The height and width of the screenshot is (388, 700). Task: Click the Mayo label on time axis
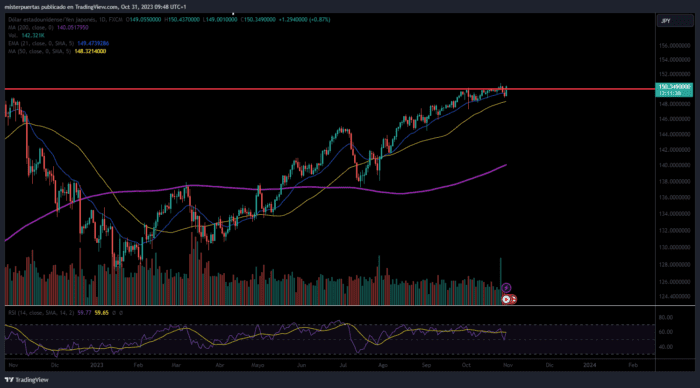258,365
